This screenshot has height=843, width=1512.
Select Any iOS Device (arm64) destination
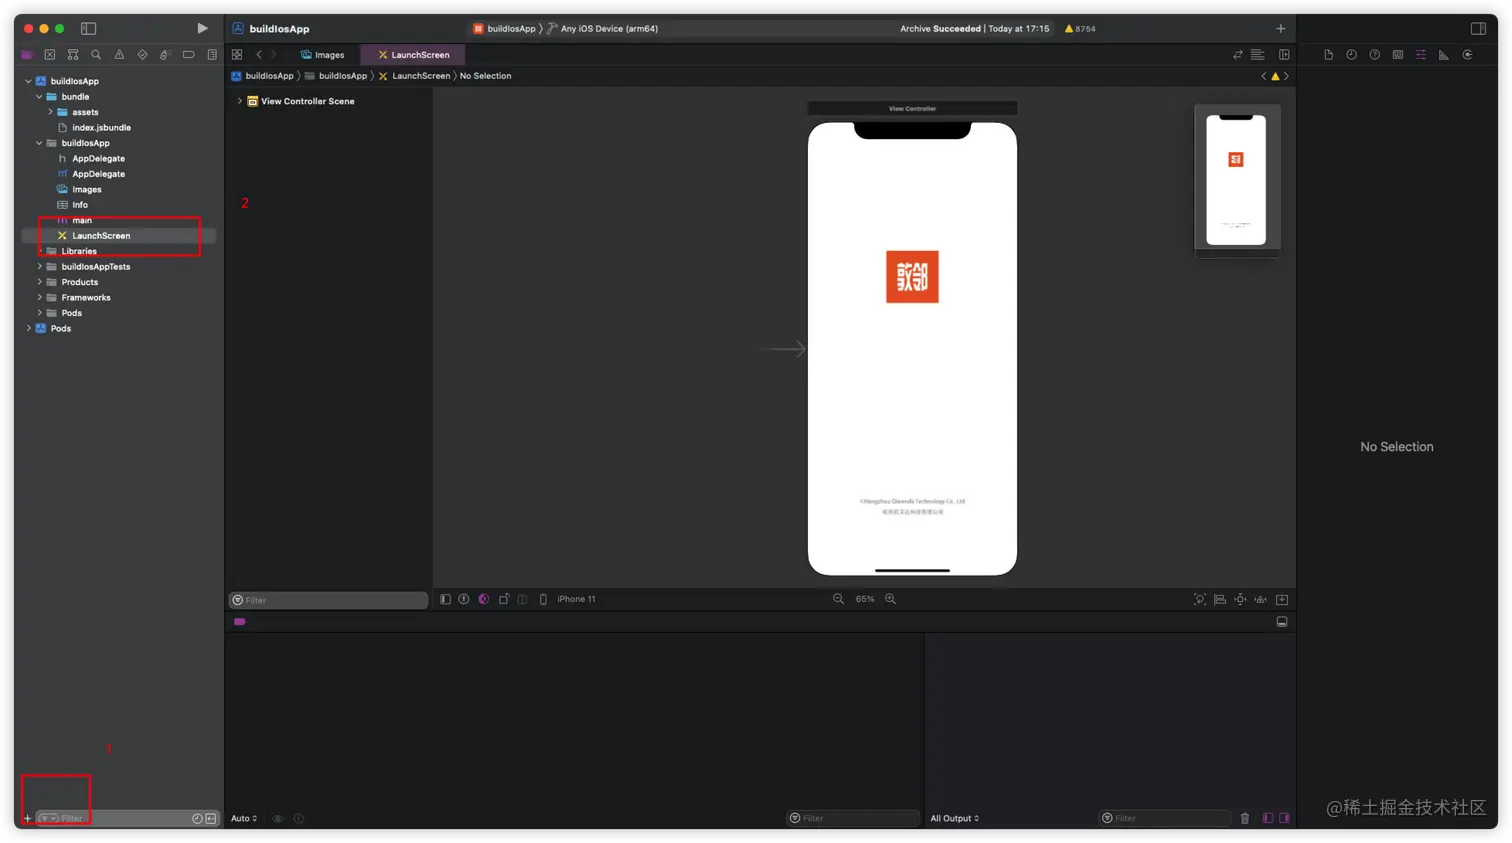coord(603,29)
